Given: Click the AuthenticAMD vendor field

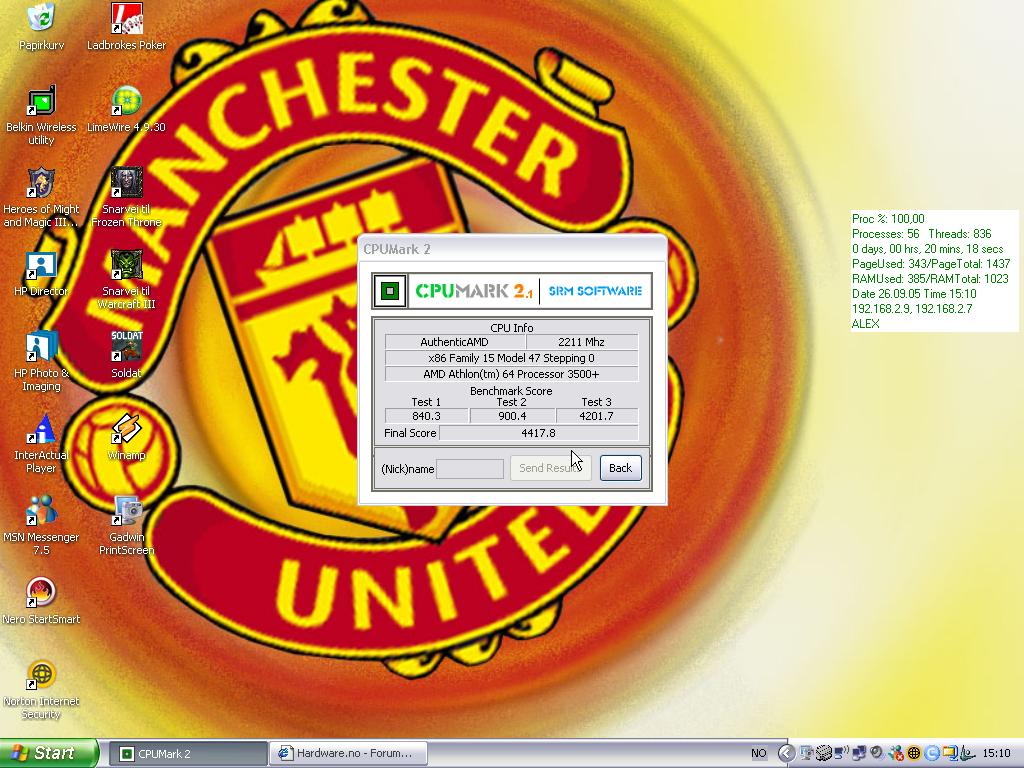Looking at the screenshot, I should click(x=455, y=342).
